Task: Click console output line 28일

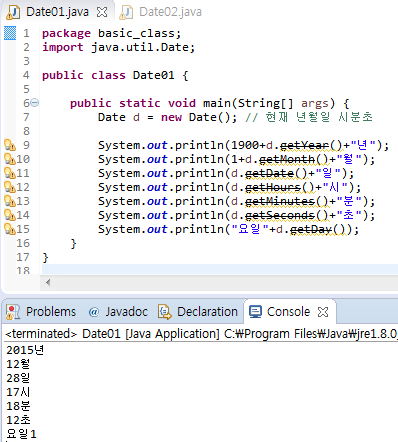Action: pyautogui.click(x=18, y=378)
